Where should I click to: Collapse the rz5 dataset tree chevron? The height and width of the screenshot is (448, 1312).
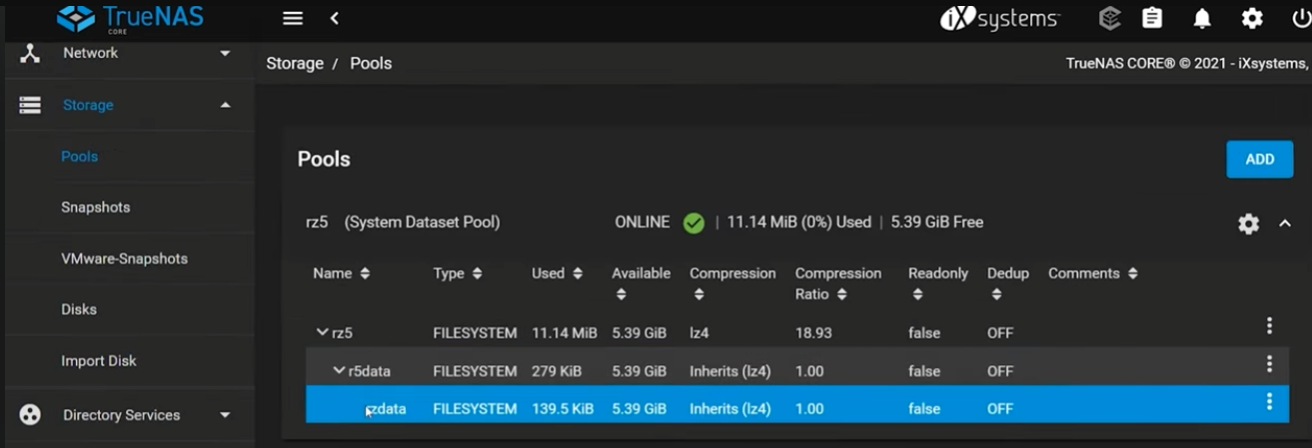(x=322, y=332)
